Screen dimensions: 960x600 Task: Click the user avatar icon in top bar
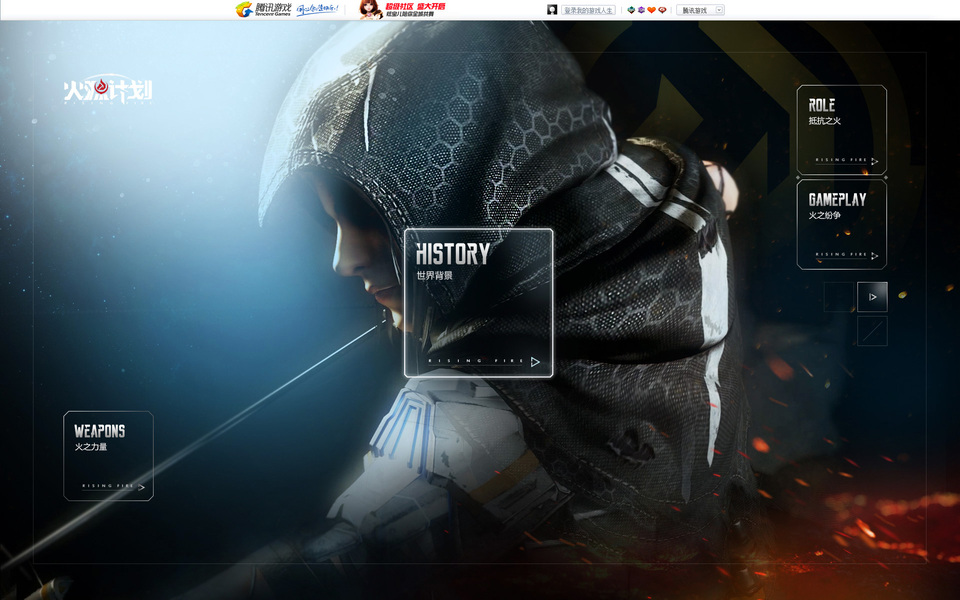[x=552, y=10]
